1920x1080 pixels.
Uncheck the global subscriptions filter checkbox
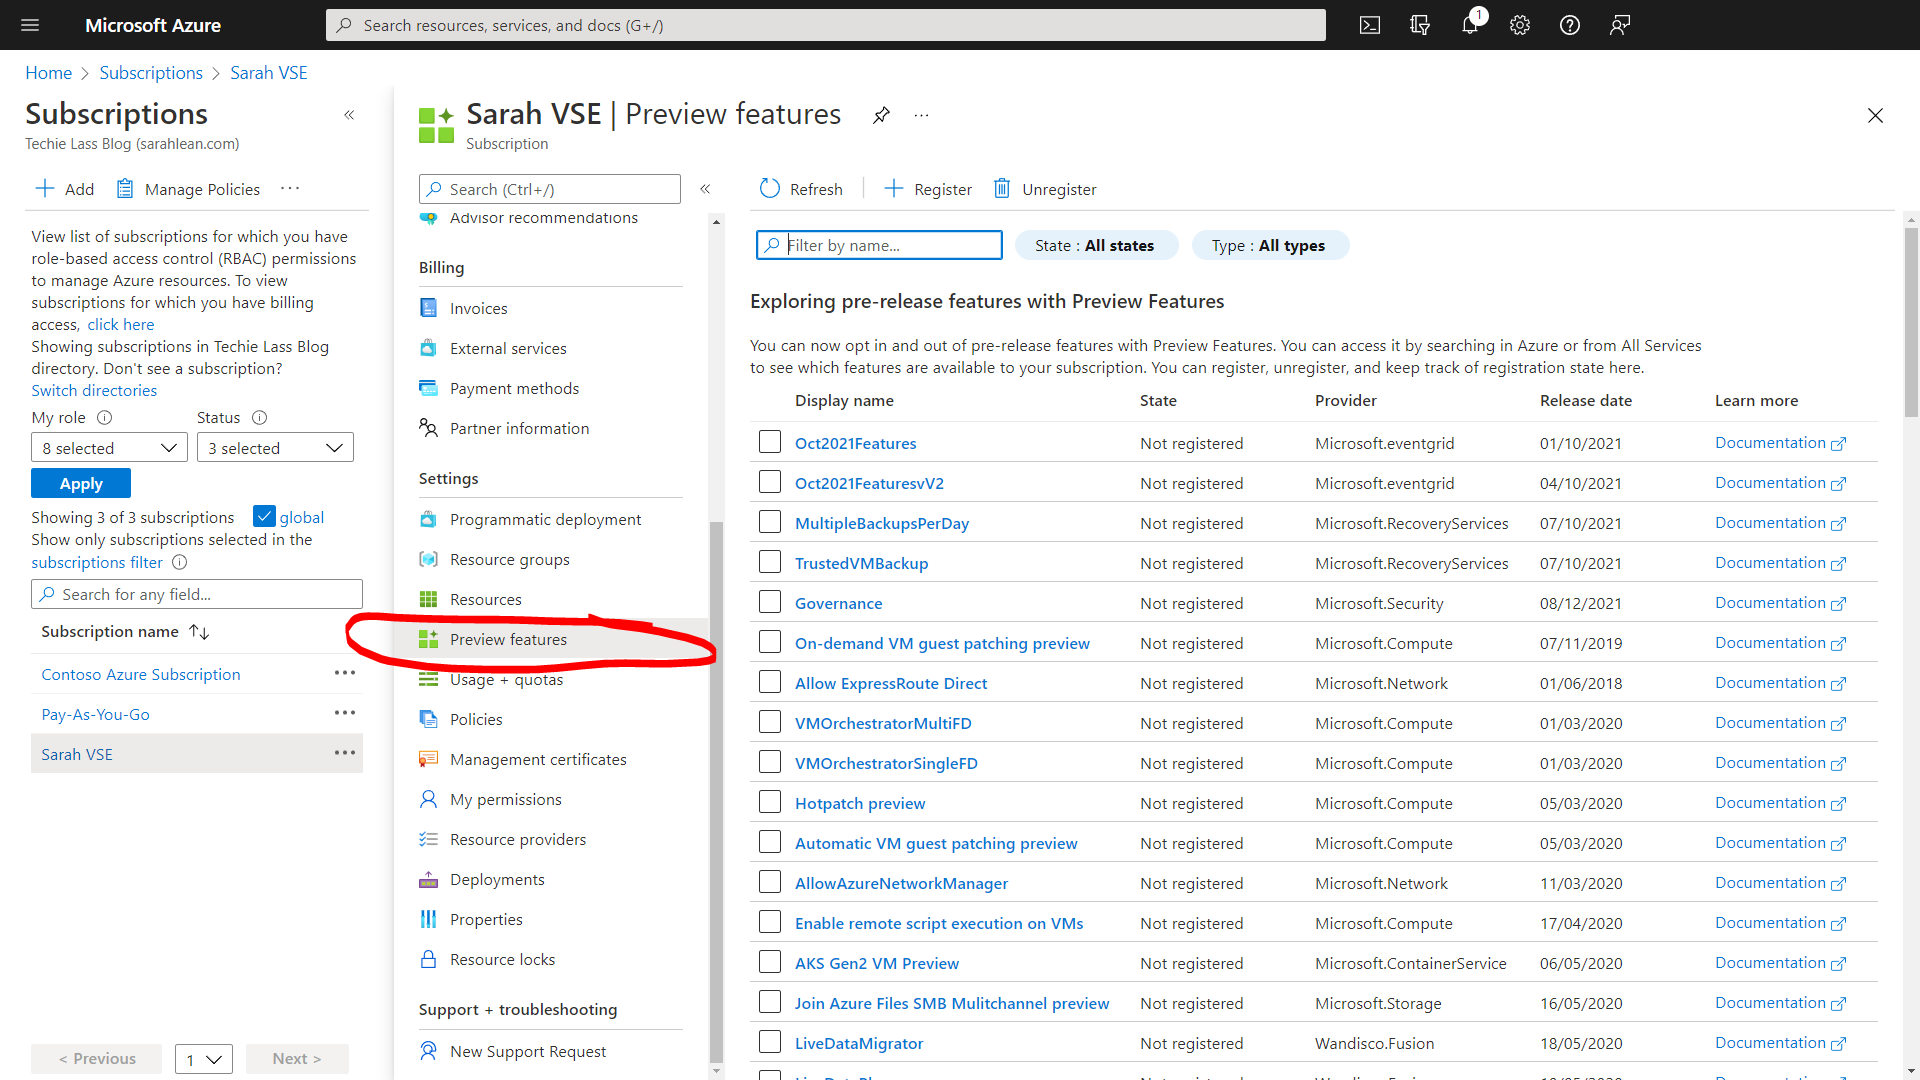[264, 516]
